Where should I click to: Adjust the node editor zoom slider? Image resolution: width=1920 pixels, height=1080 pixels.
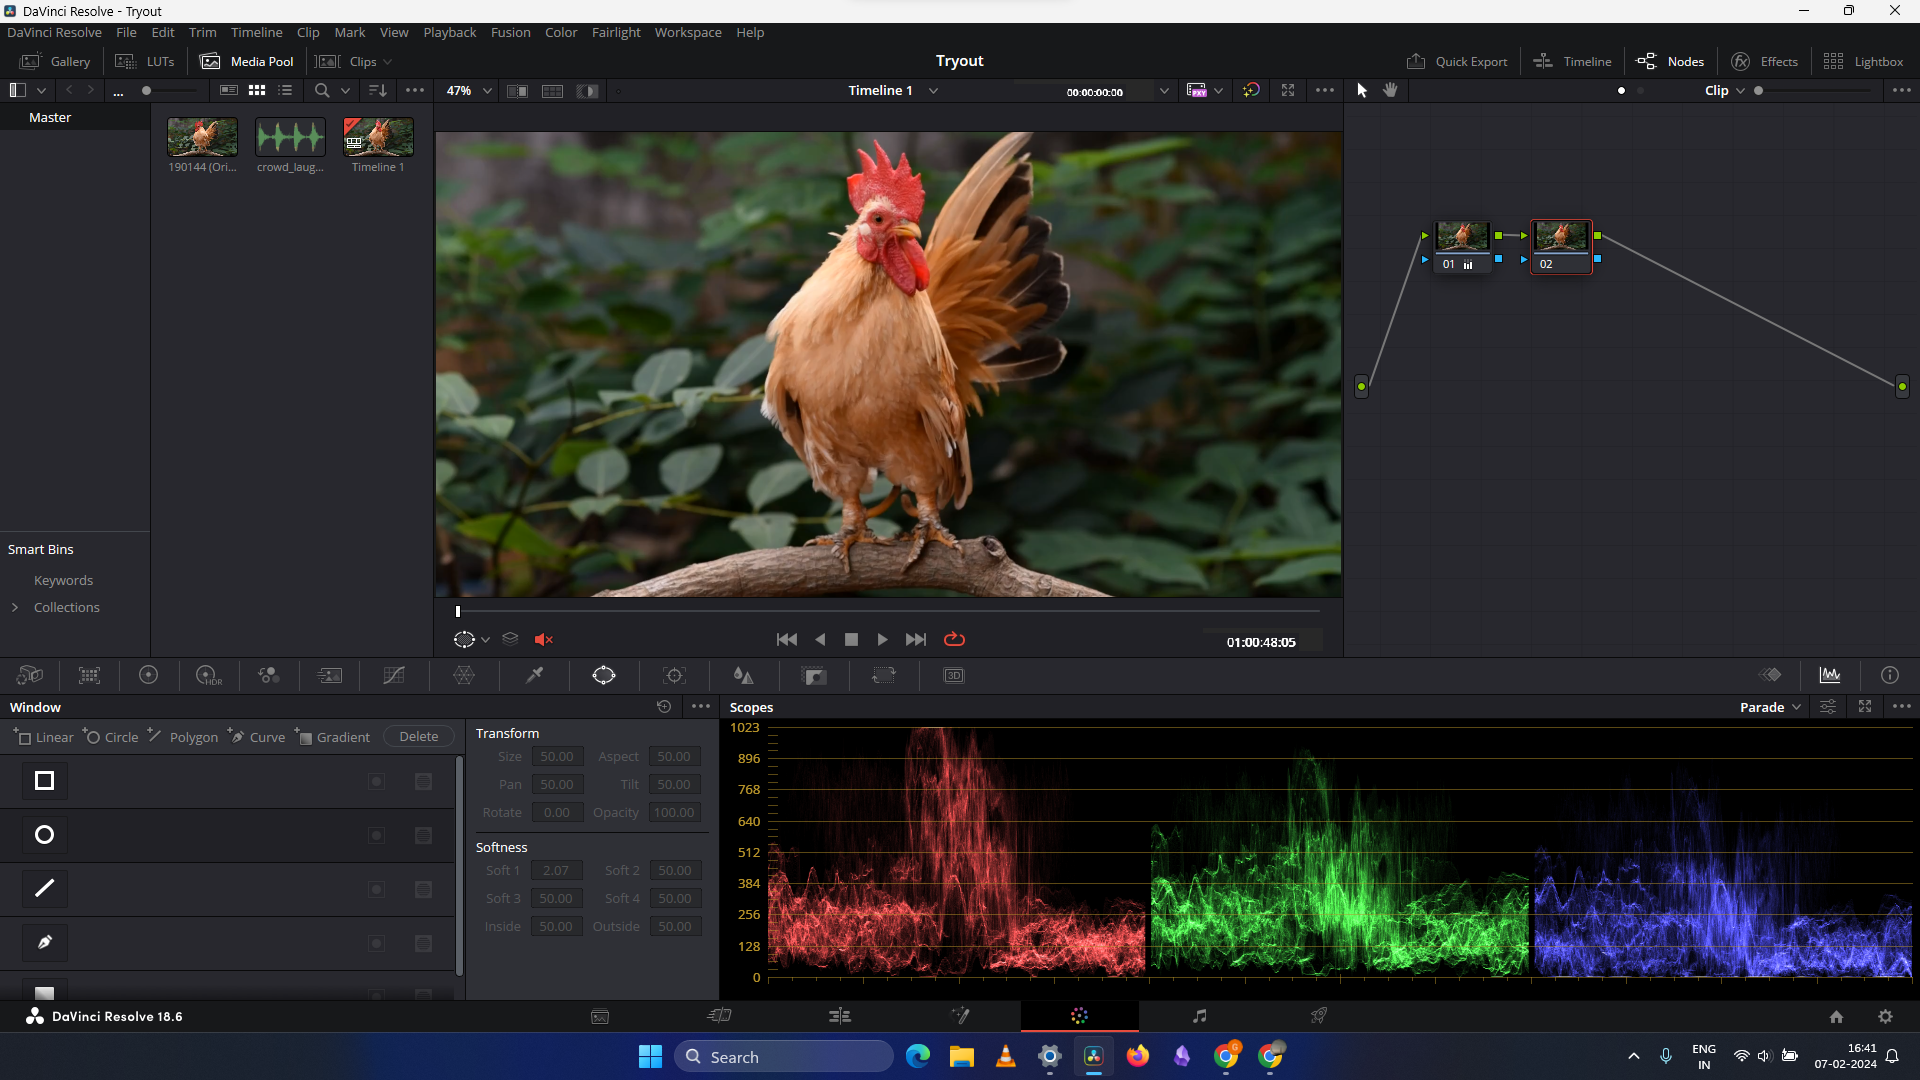pos(1759,91)
